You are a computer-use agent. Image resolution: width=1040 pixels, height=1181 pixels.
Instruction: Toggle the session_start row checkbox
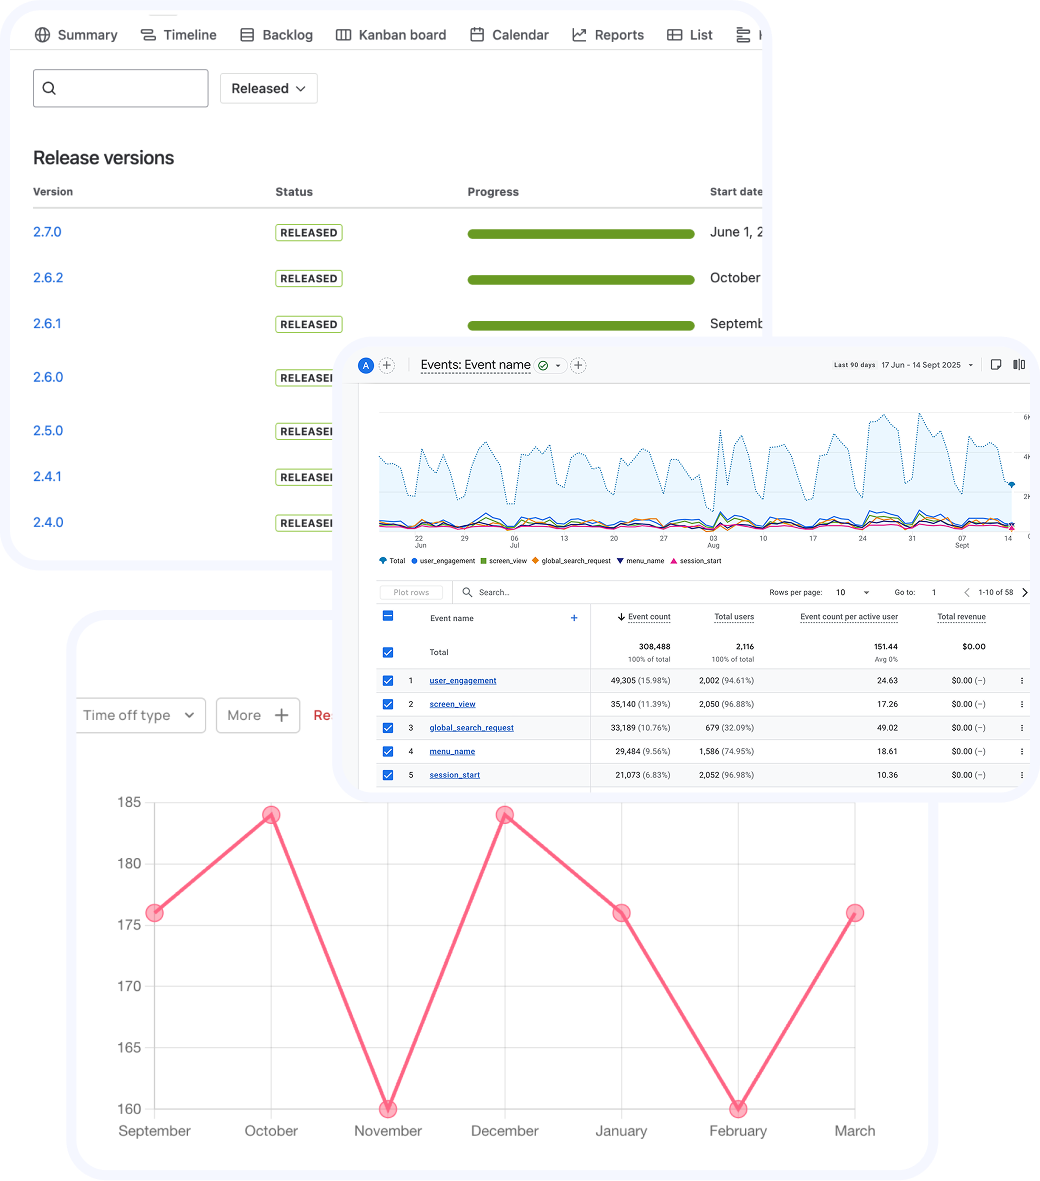388,775
